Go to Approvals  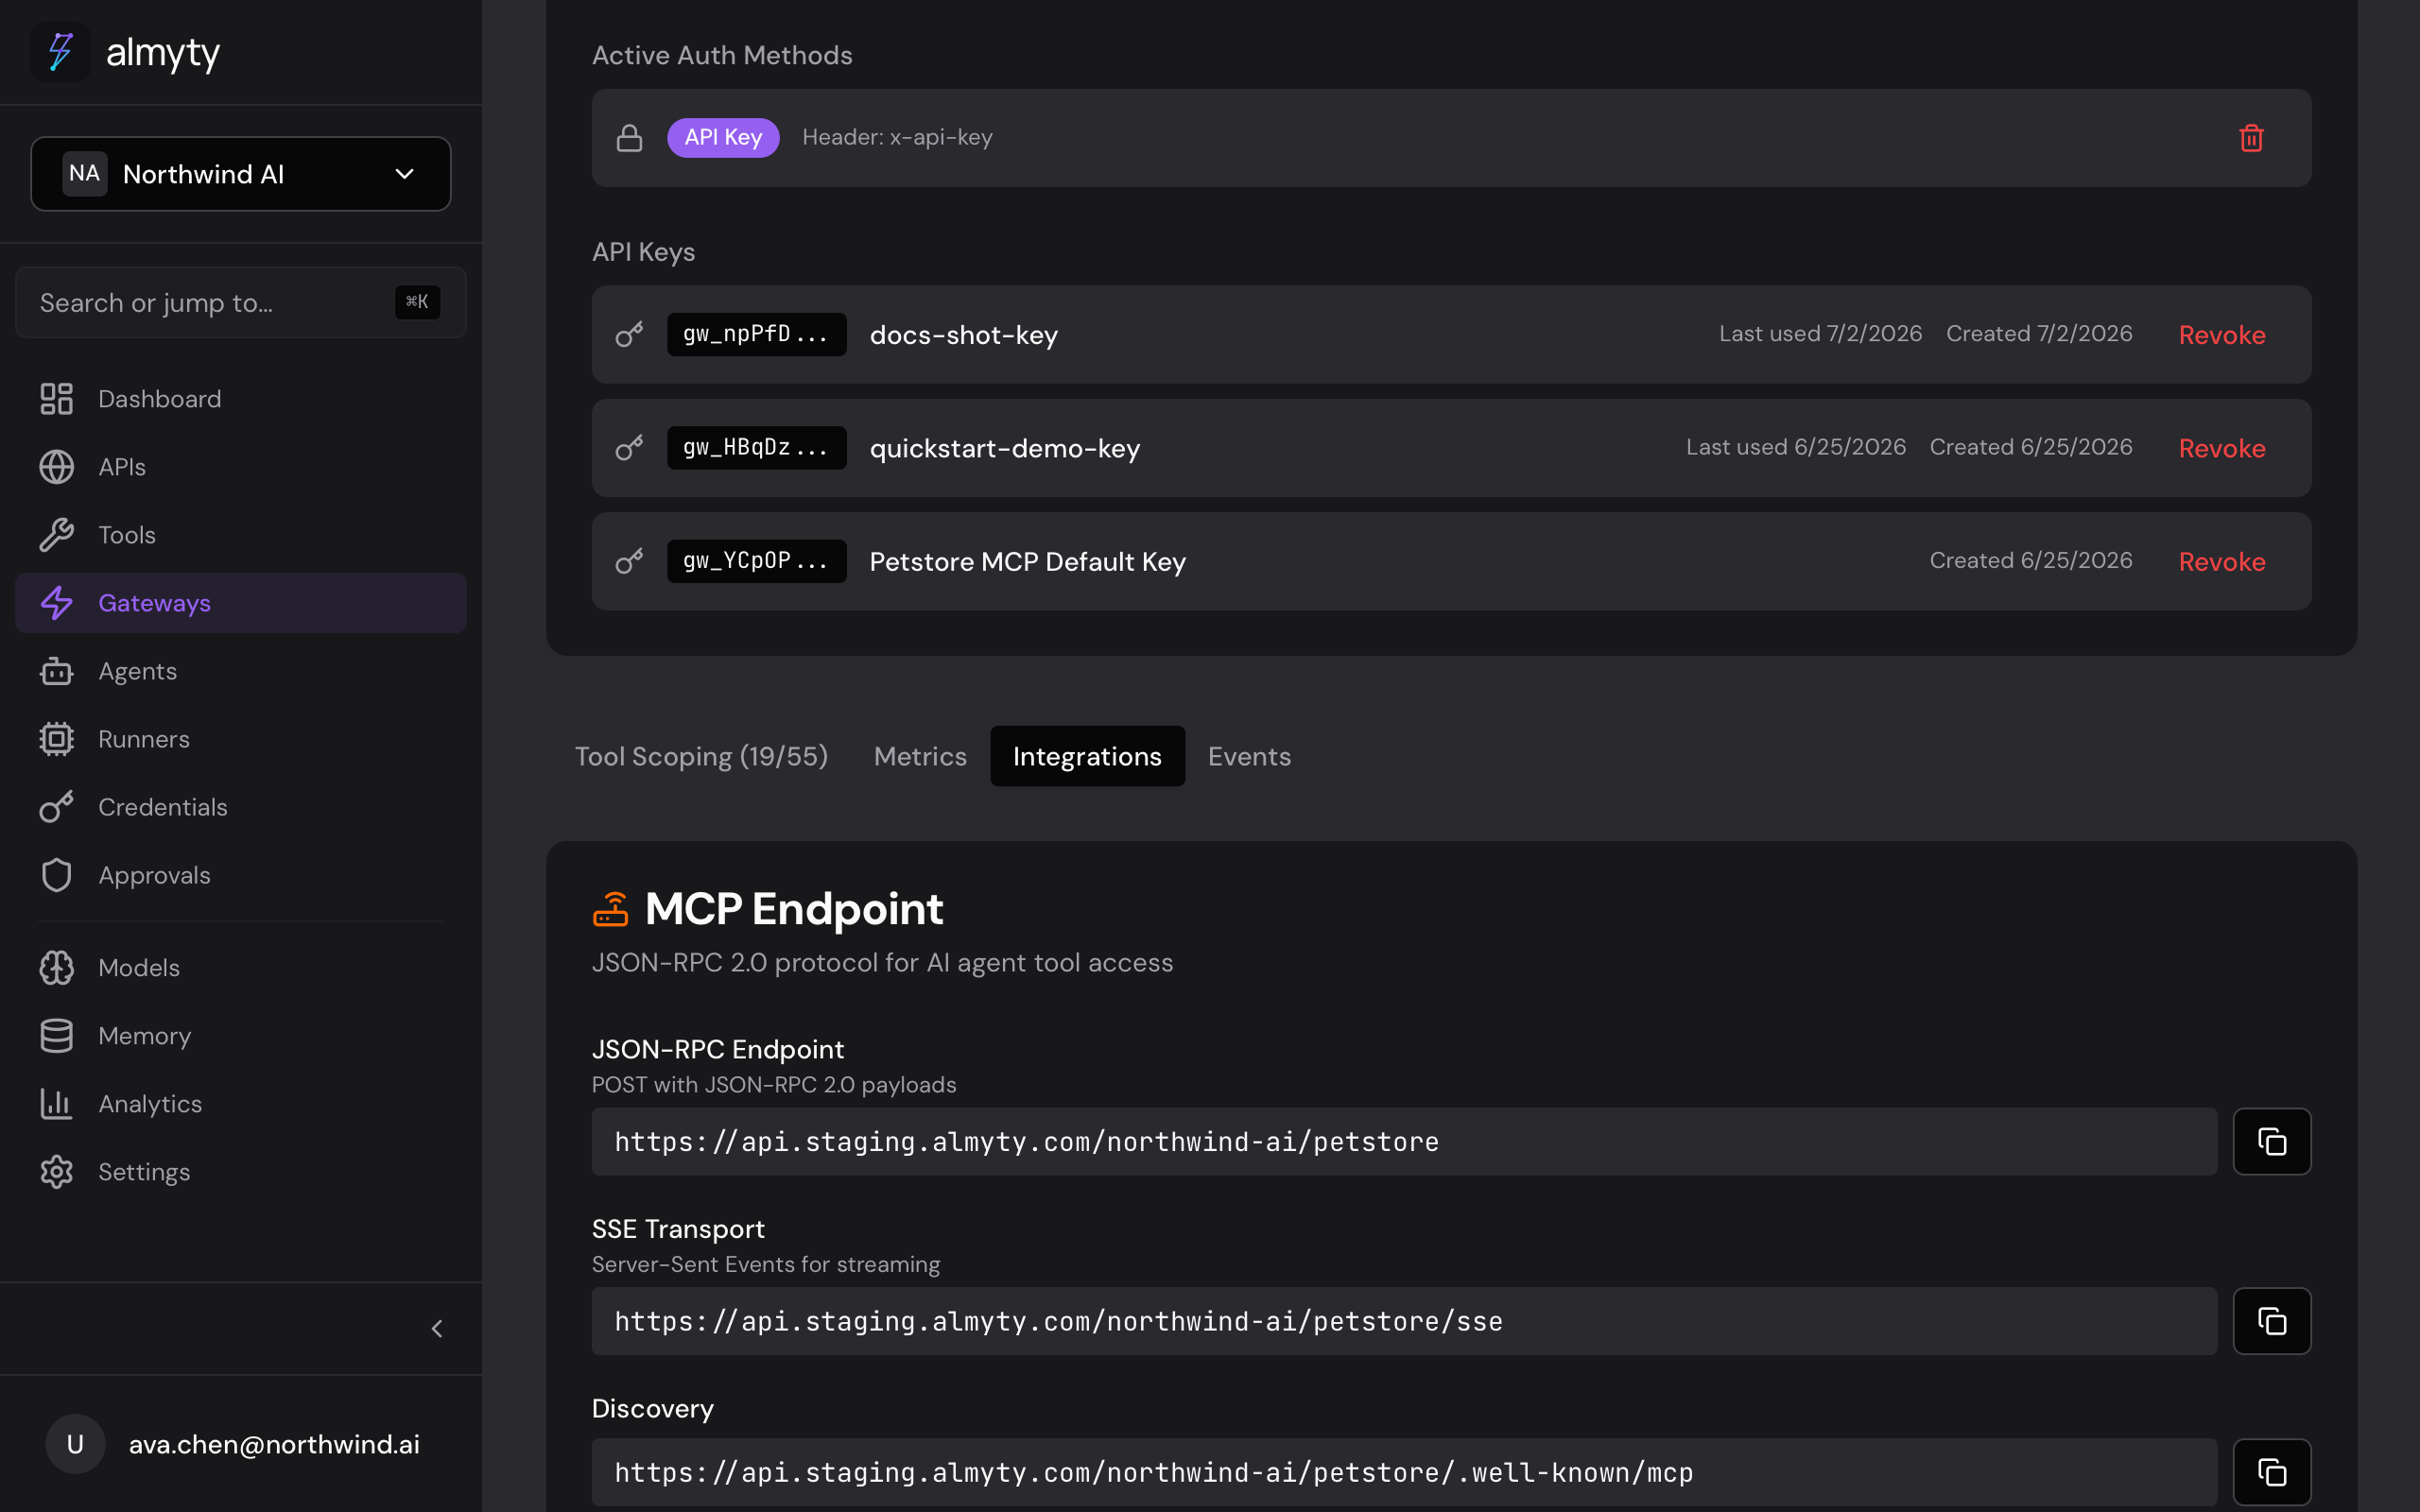pyautogui.click(x=241, y=875)
